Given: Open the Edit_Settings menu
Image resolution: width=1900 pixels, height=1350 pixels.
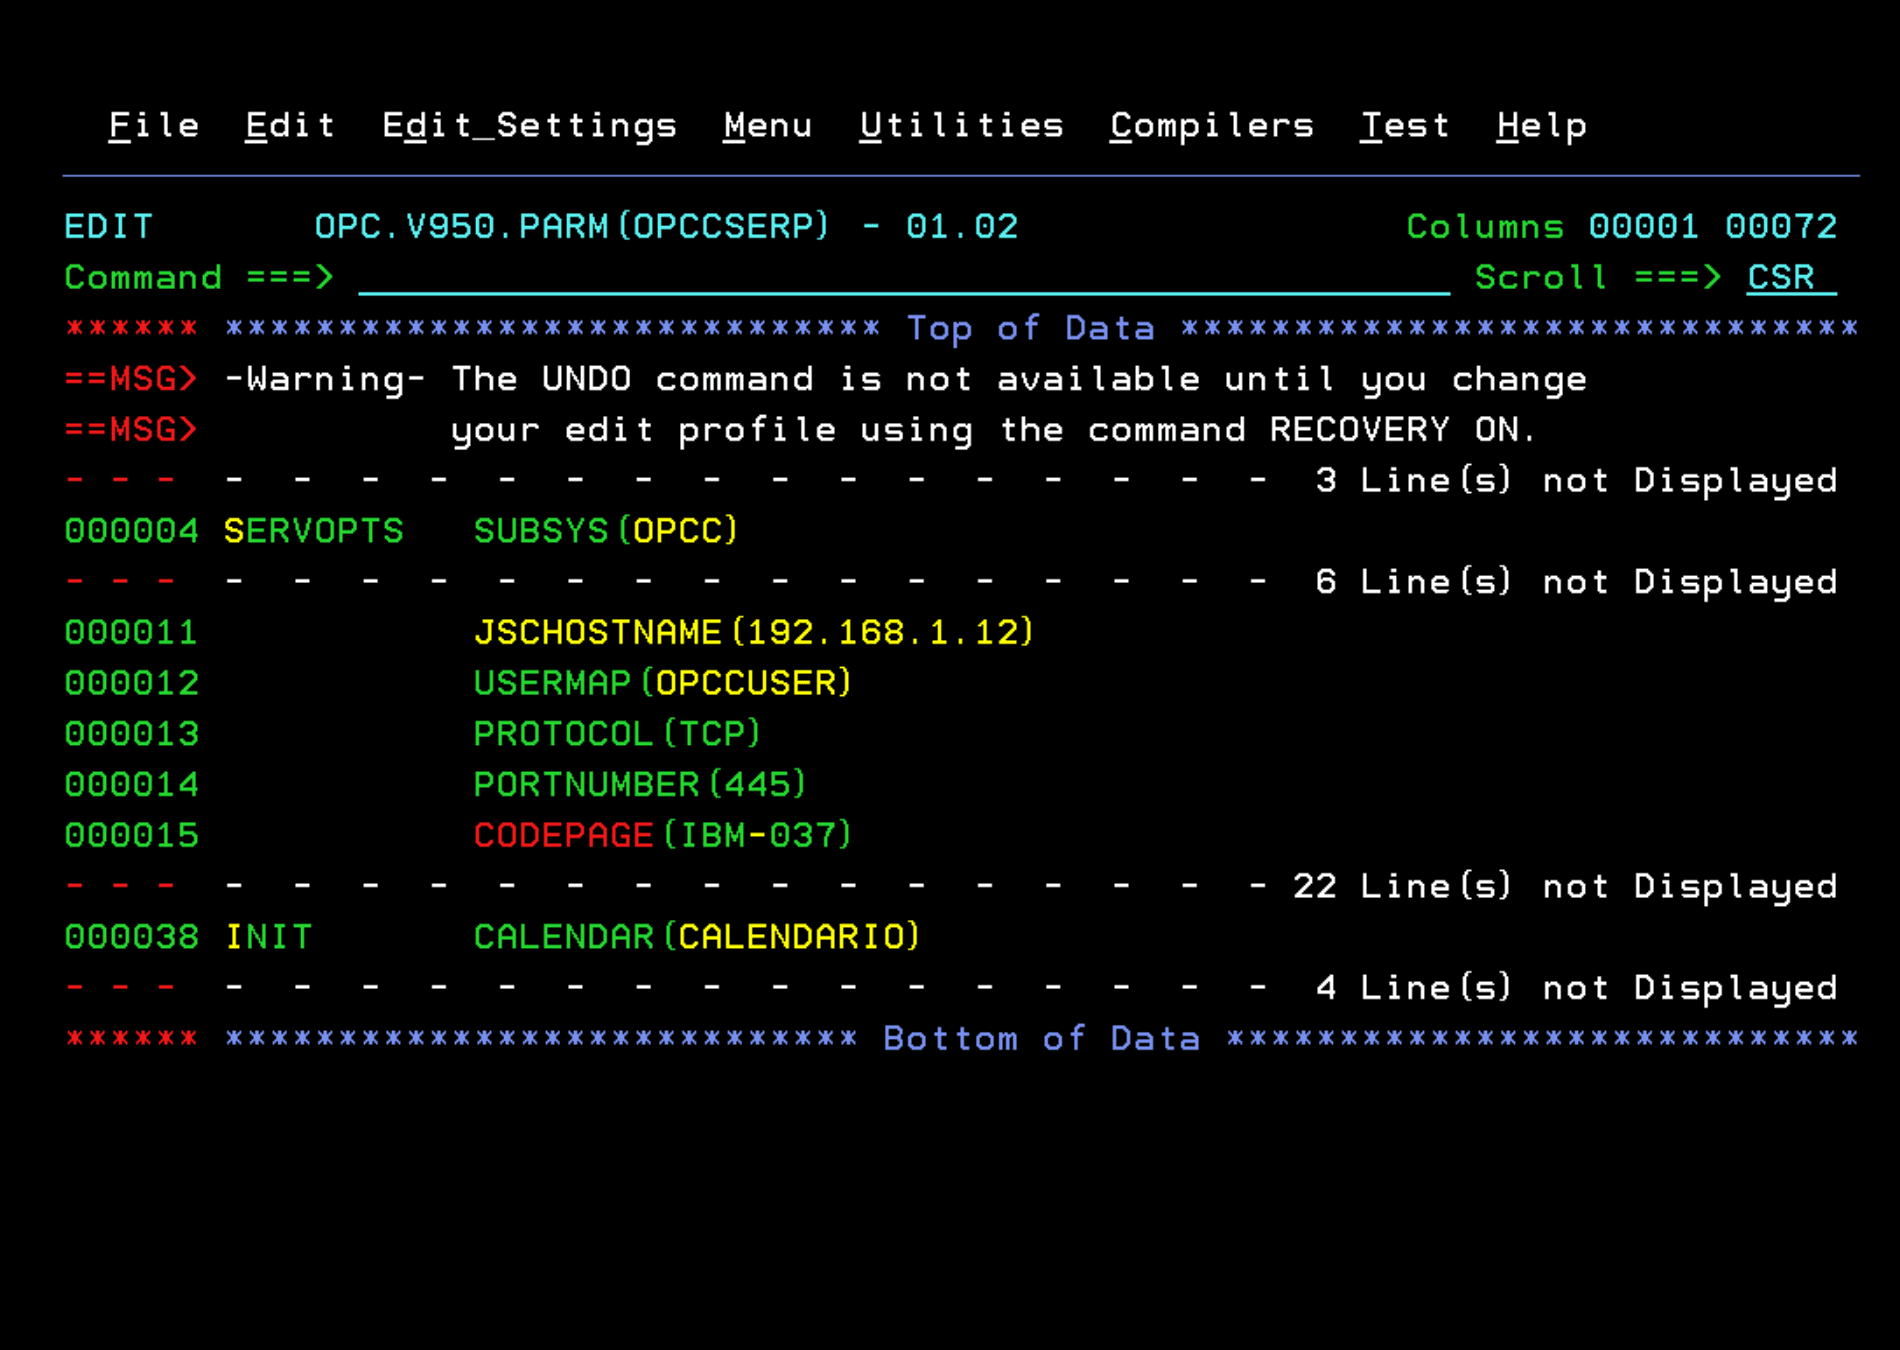Looking at the screenshot, I should click(x=530, y=127).
